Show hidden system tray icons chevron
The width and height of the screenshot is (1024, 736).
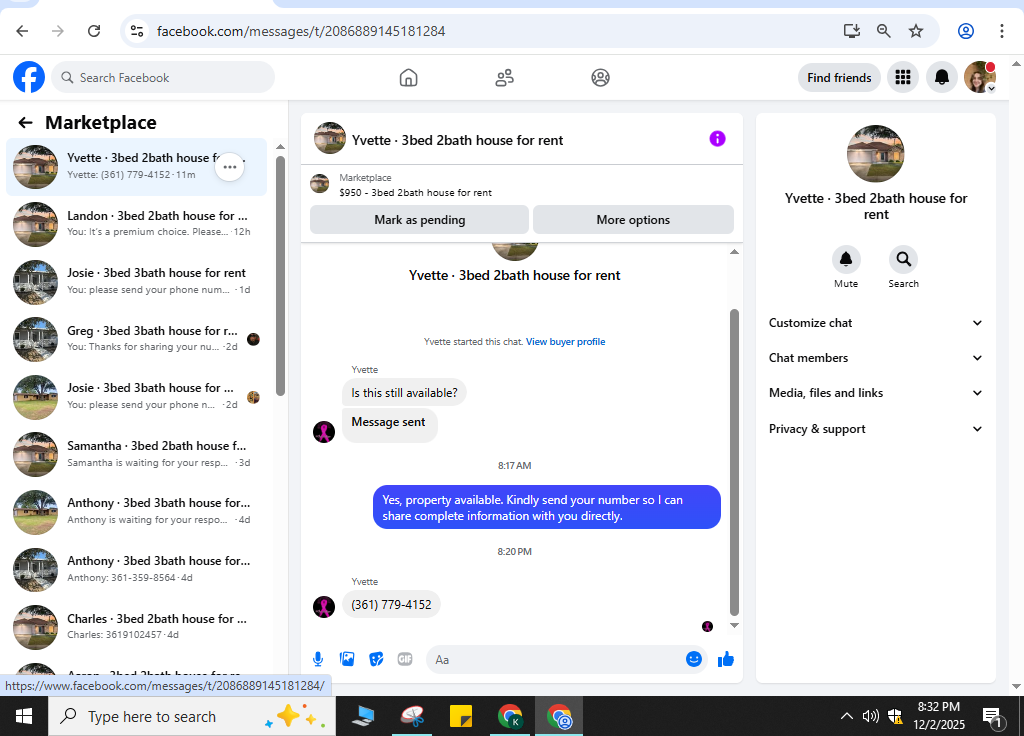point(846,716)
